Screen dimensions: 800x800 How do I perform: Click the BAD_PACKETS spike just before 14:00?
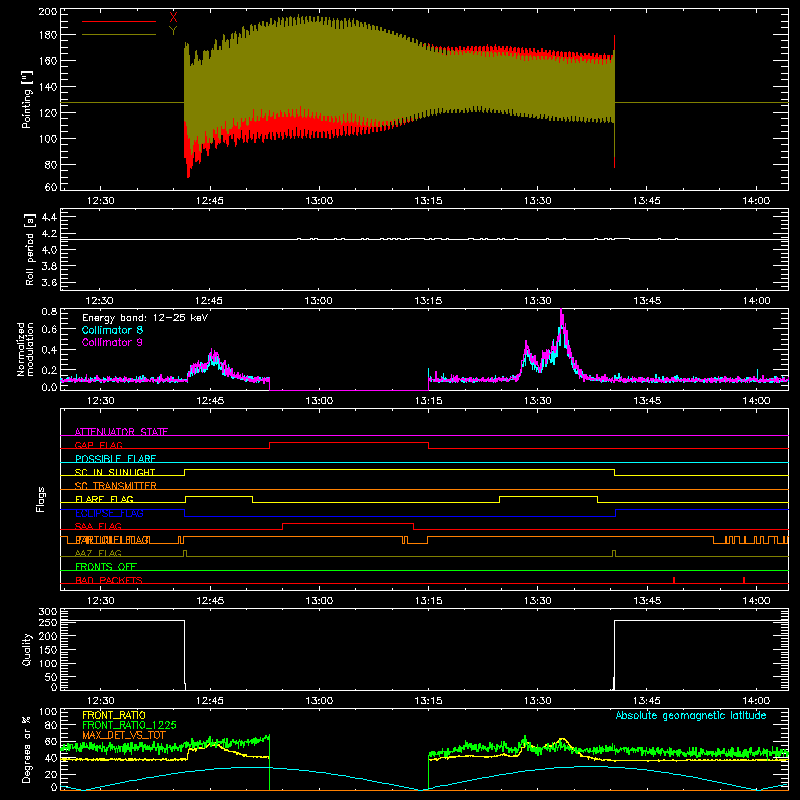pos(744,580)
